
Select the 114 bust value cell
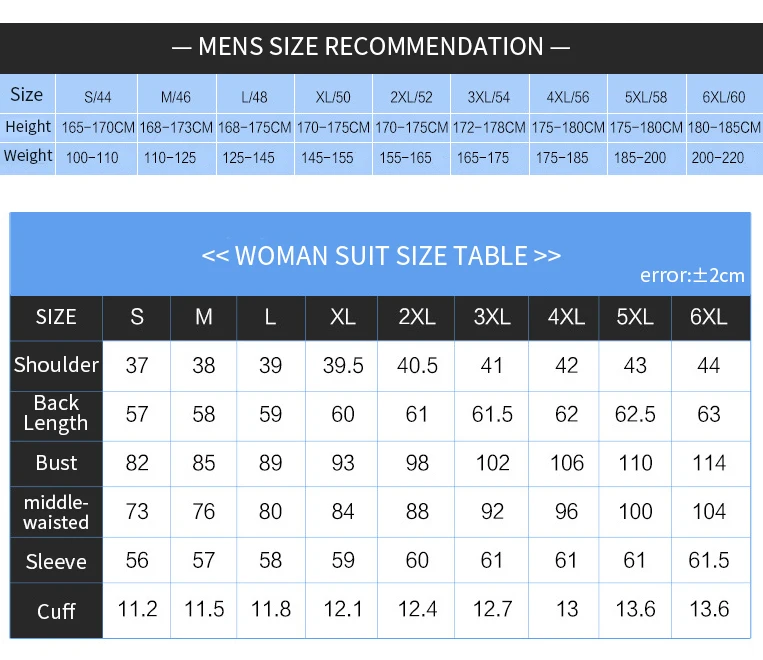(709, 463)
